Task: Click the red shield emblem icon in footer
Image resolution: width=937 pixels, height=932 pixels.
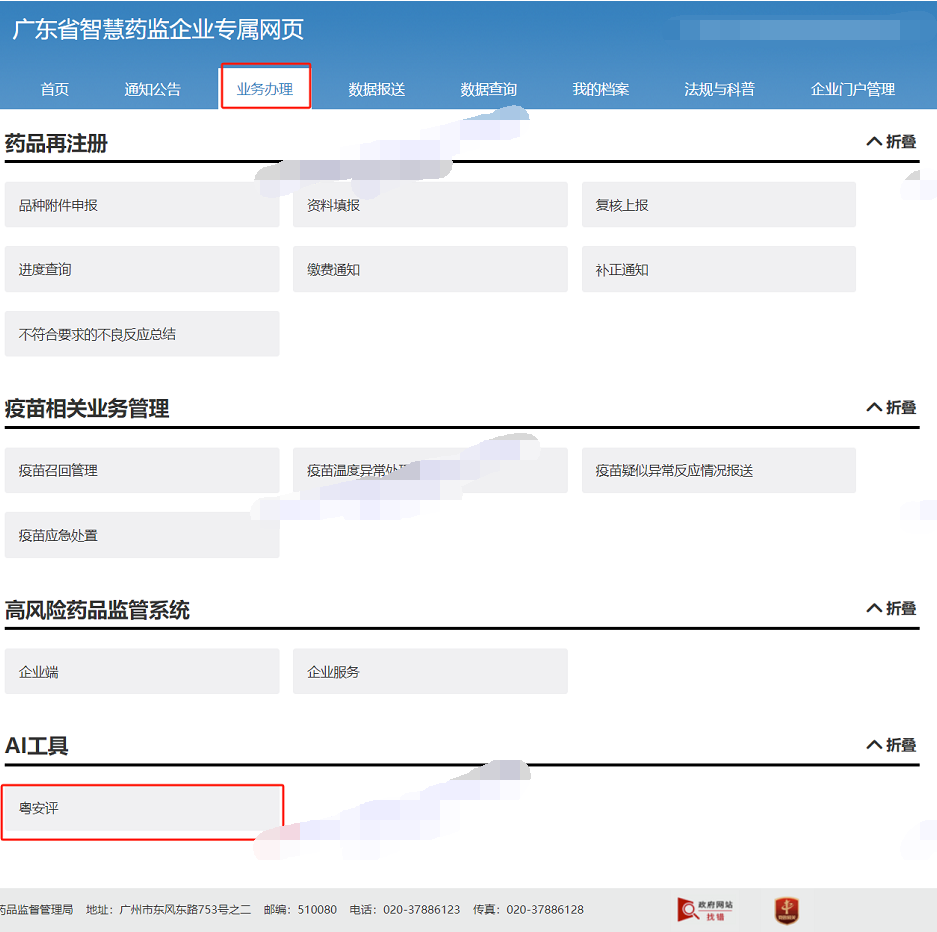Action: point(786,910)
